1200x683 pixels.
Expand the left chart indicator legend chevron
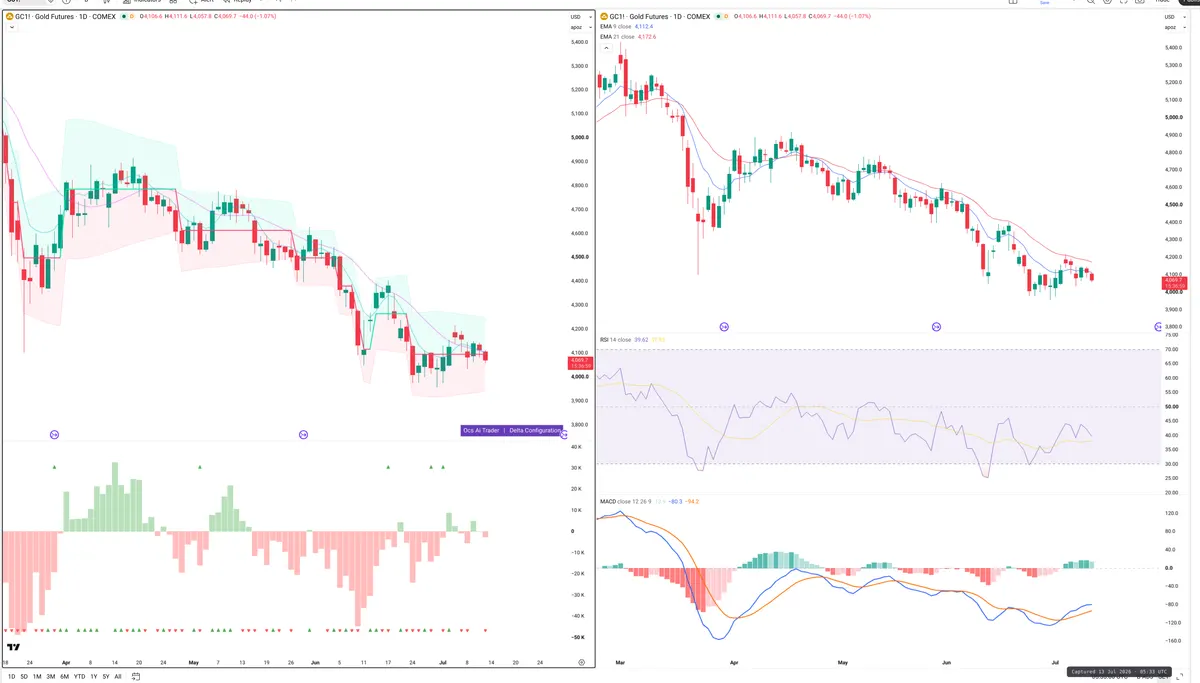(x=10, y=28)
